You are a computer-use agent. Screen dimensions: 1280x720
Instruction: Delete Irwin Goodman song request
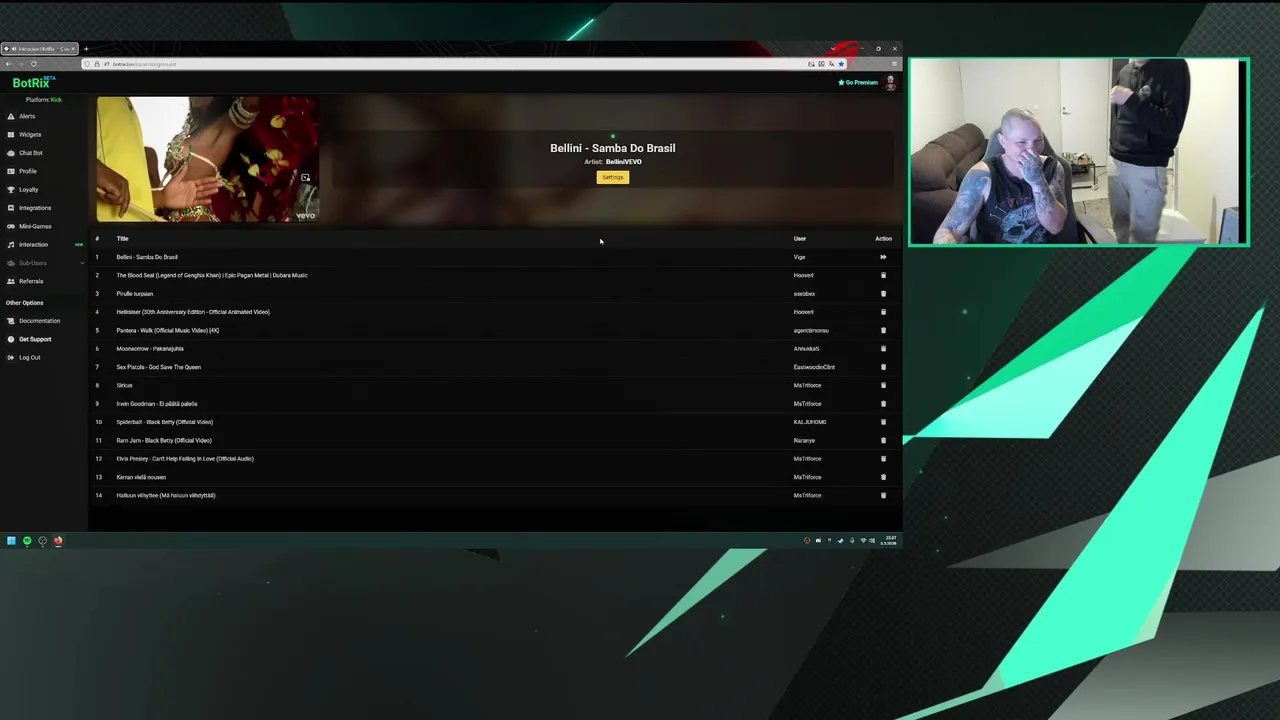click(883, 404)
